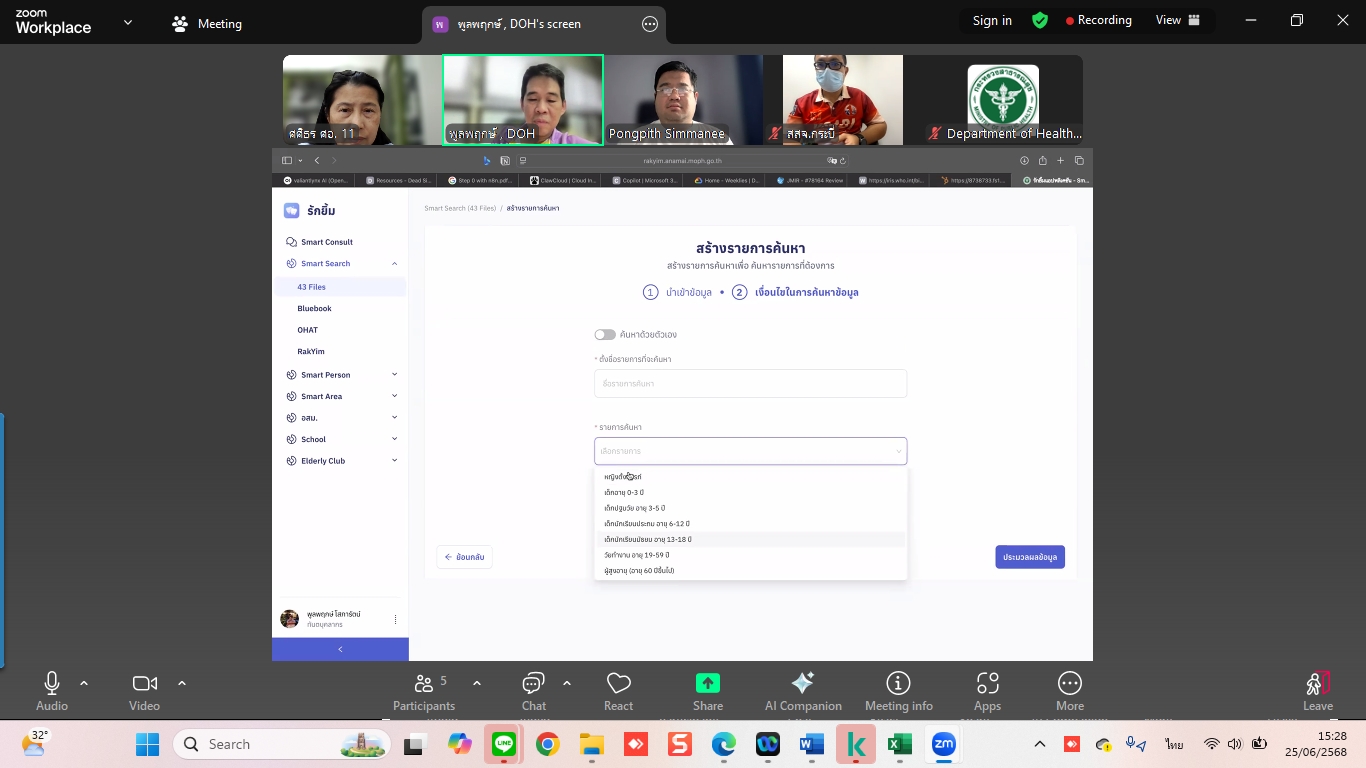Open the More options menu
This screenshot has width=1366, height=768.
(x=1070, y=692)
